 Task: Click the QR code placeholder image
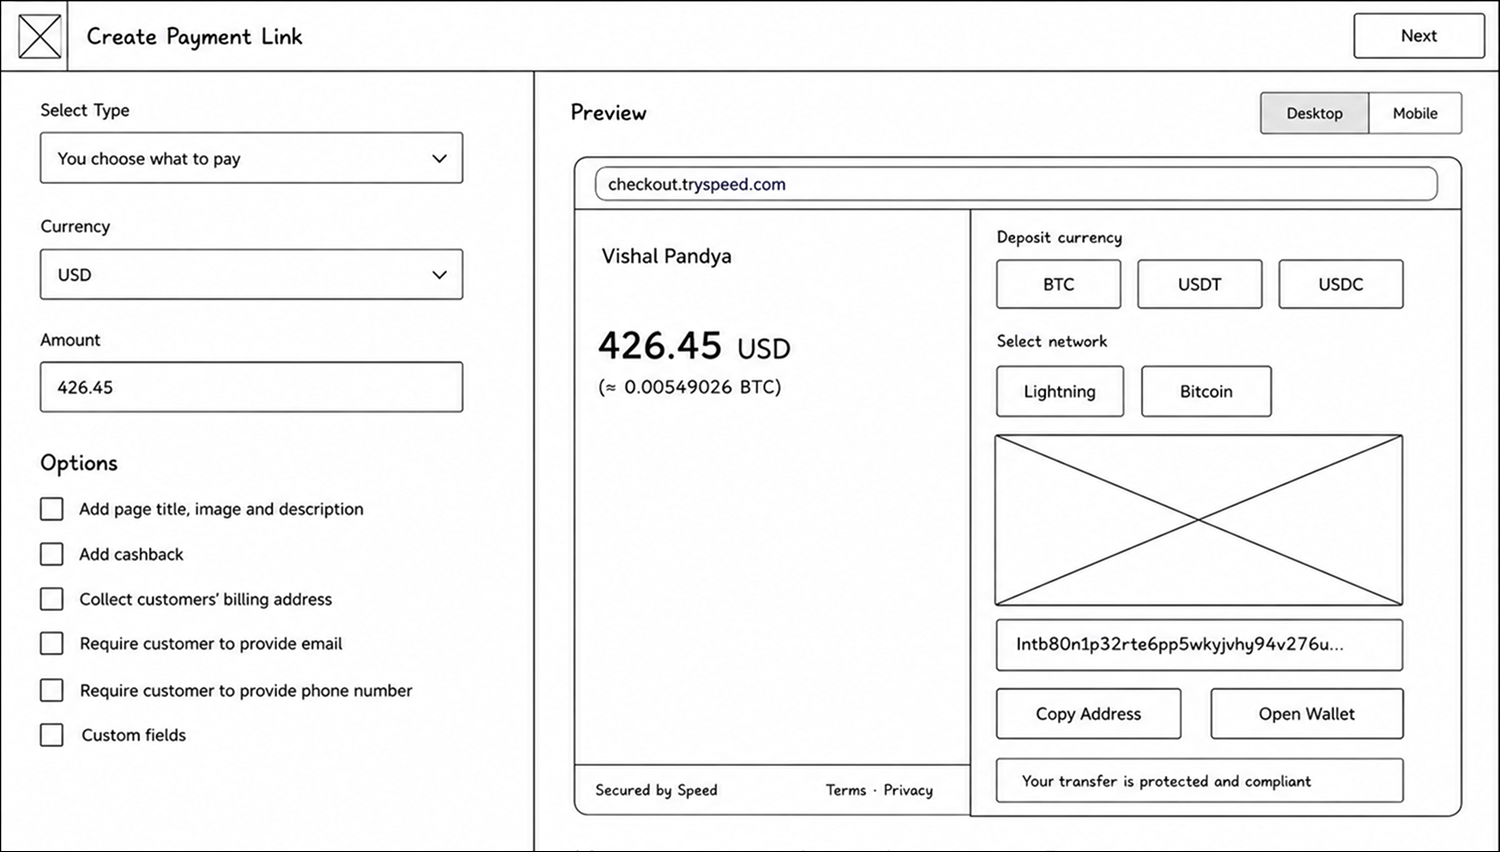pyautogui.click(x=1199, y=520)
